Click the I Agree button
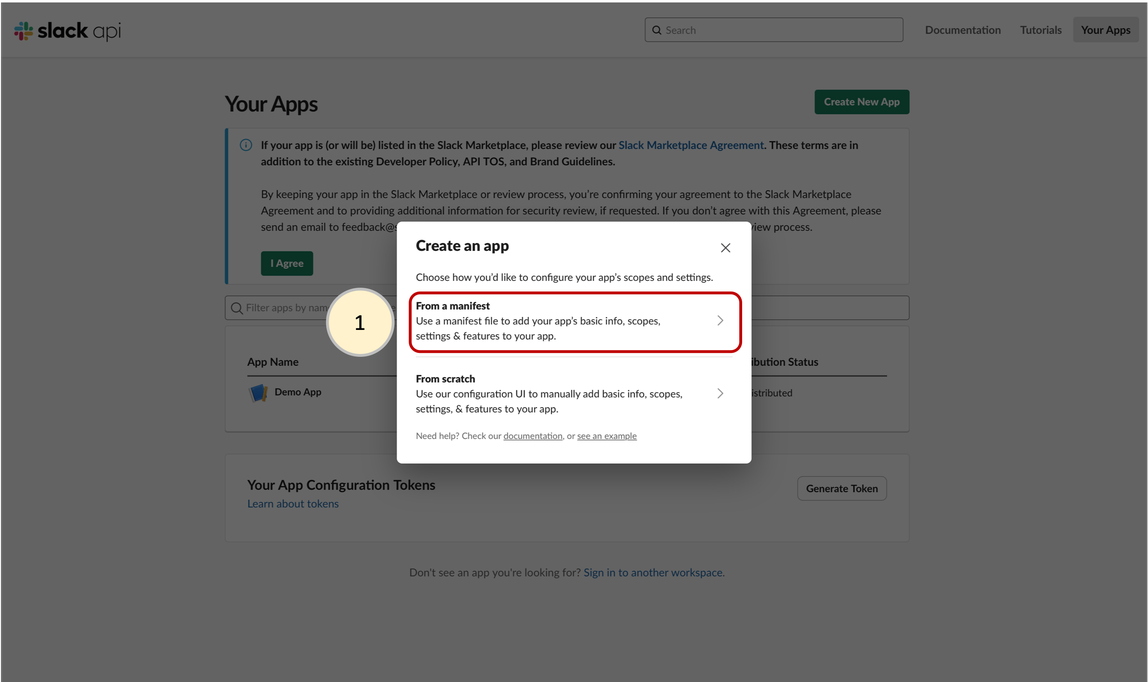The height and width of the screenshot is (682, 1148). pos(287,263)
